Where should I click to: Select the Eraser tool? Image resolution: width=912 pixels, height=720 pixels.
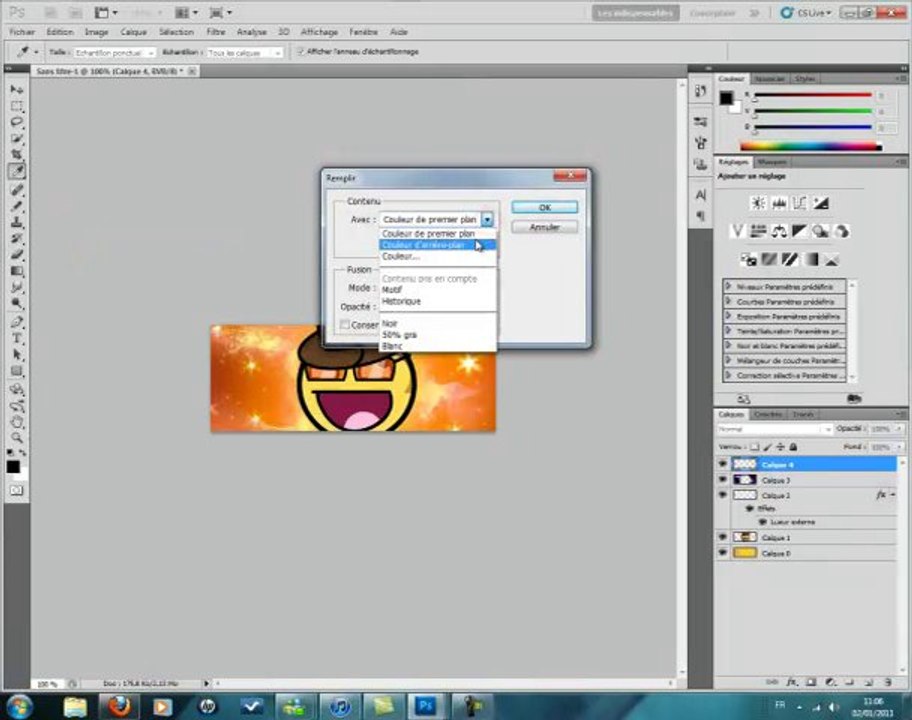pos(17,255)
